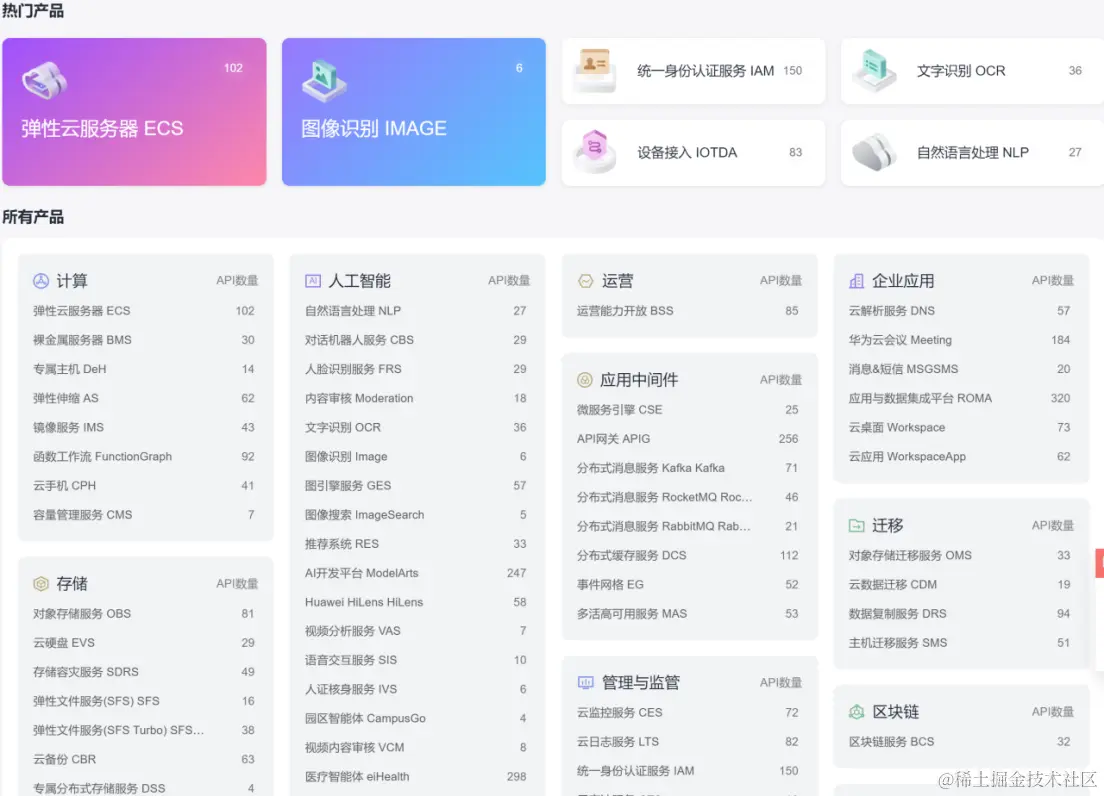Open the 统一身份认证服务 IAM hot card

click(693, 70)
